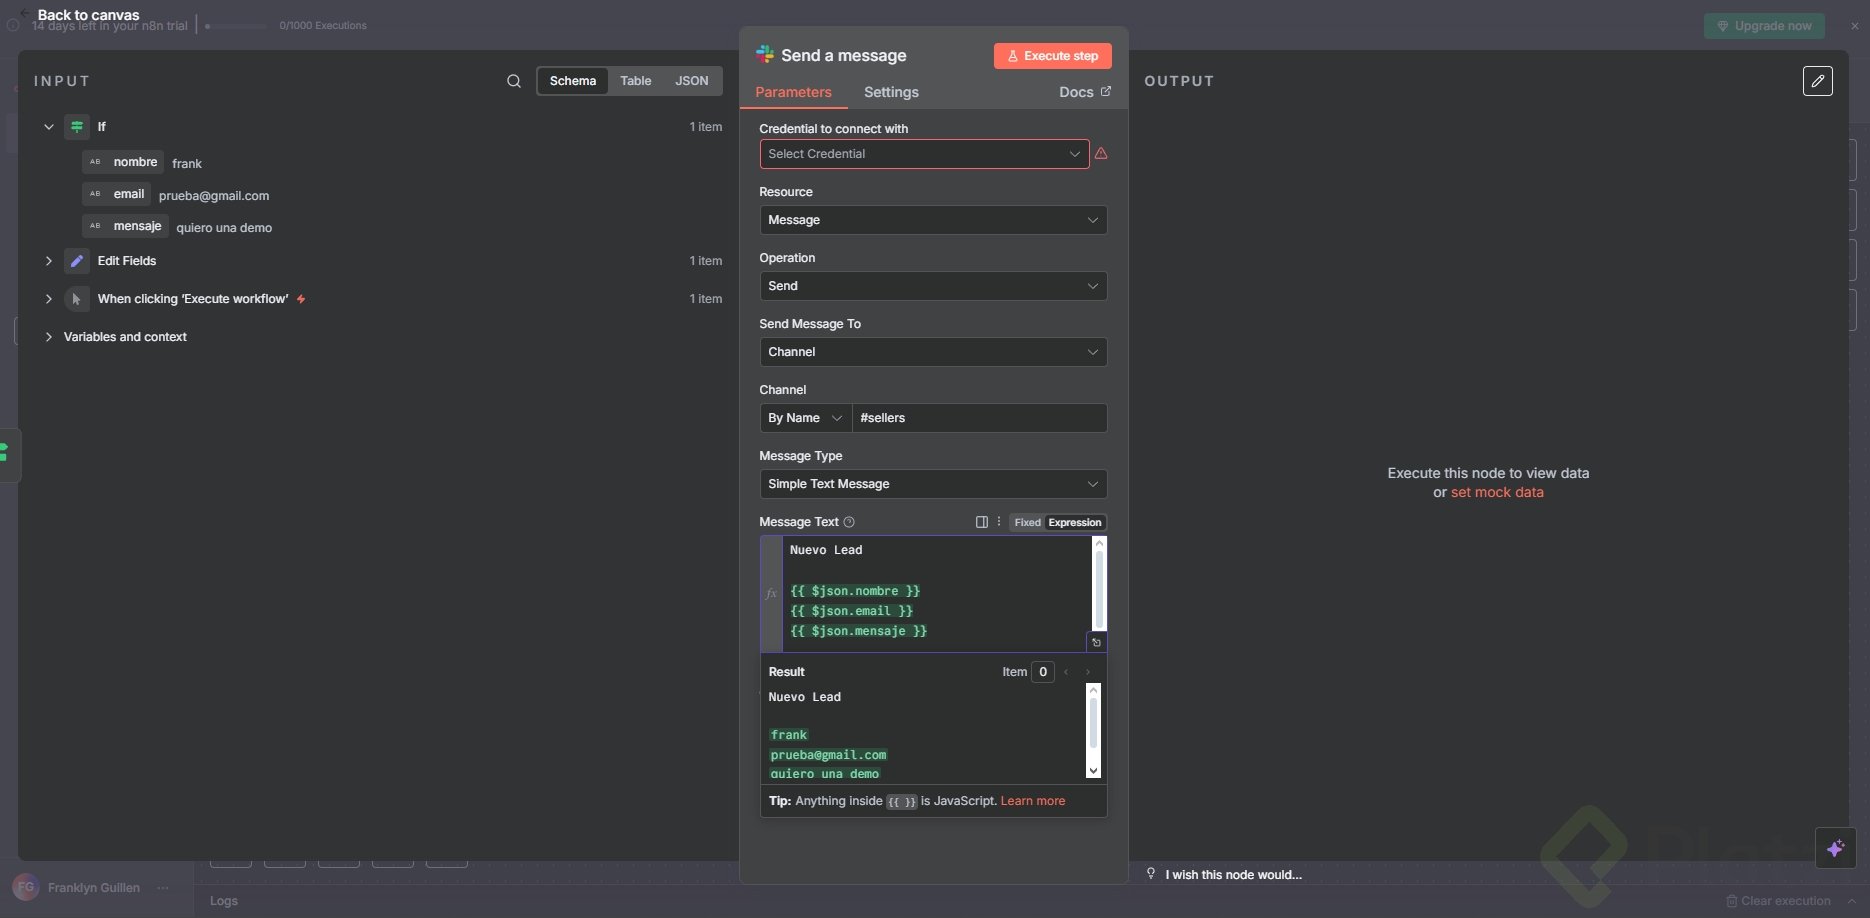Open the Resource dropdown set to Message
This screenshot has width=1870, height=918.
point(933,220)
